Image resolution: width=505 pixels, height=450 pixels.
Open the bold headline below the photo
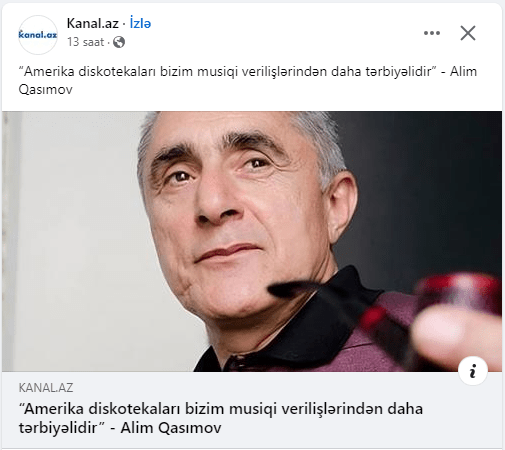221,418
